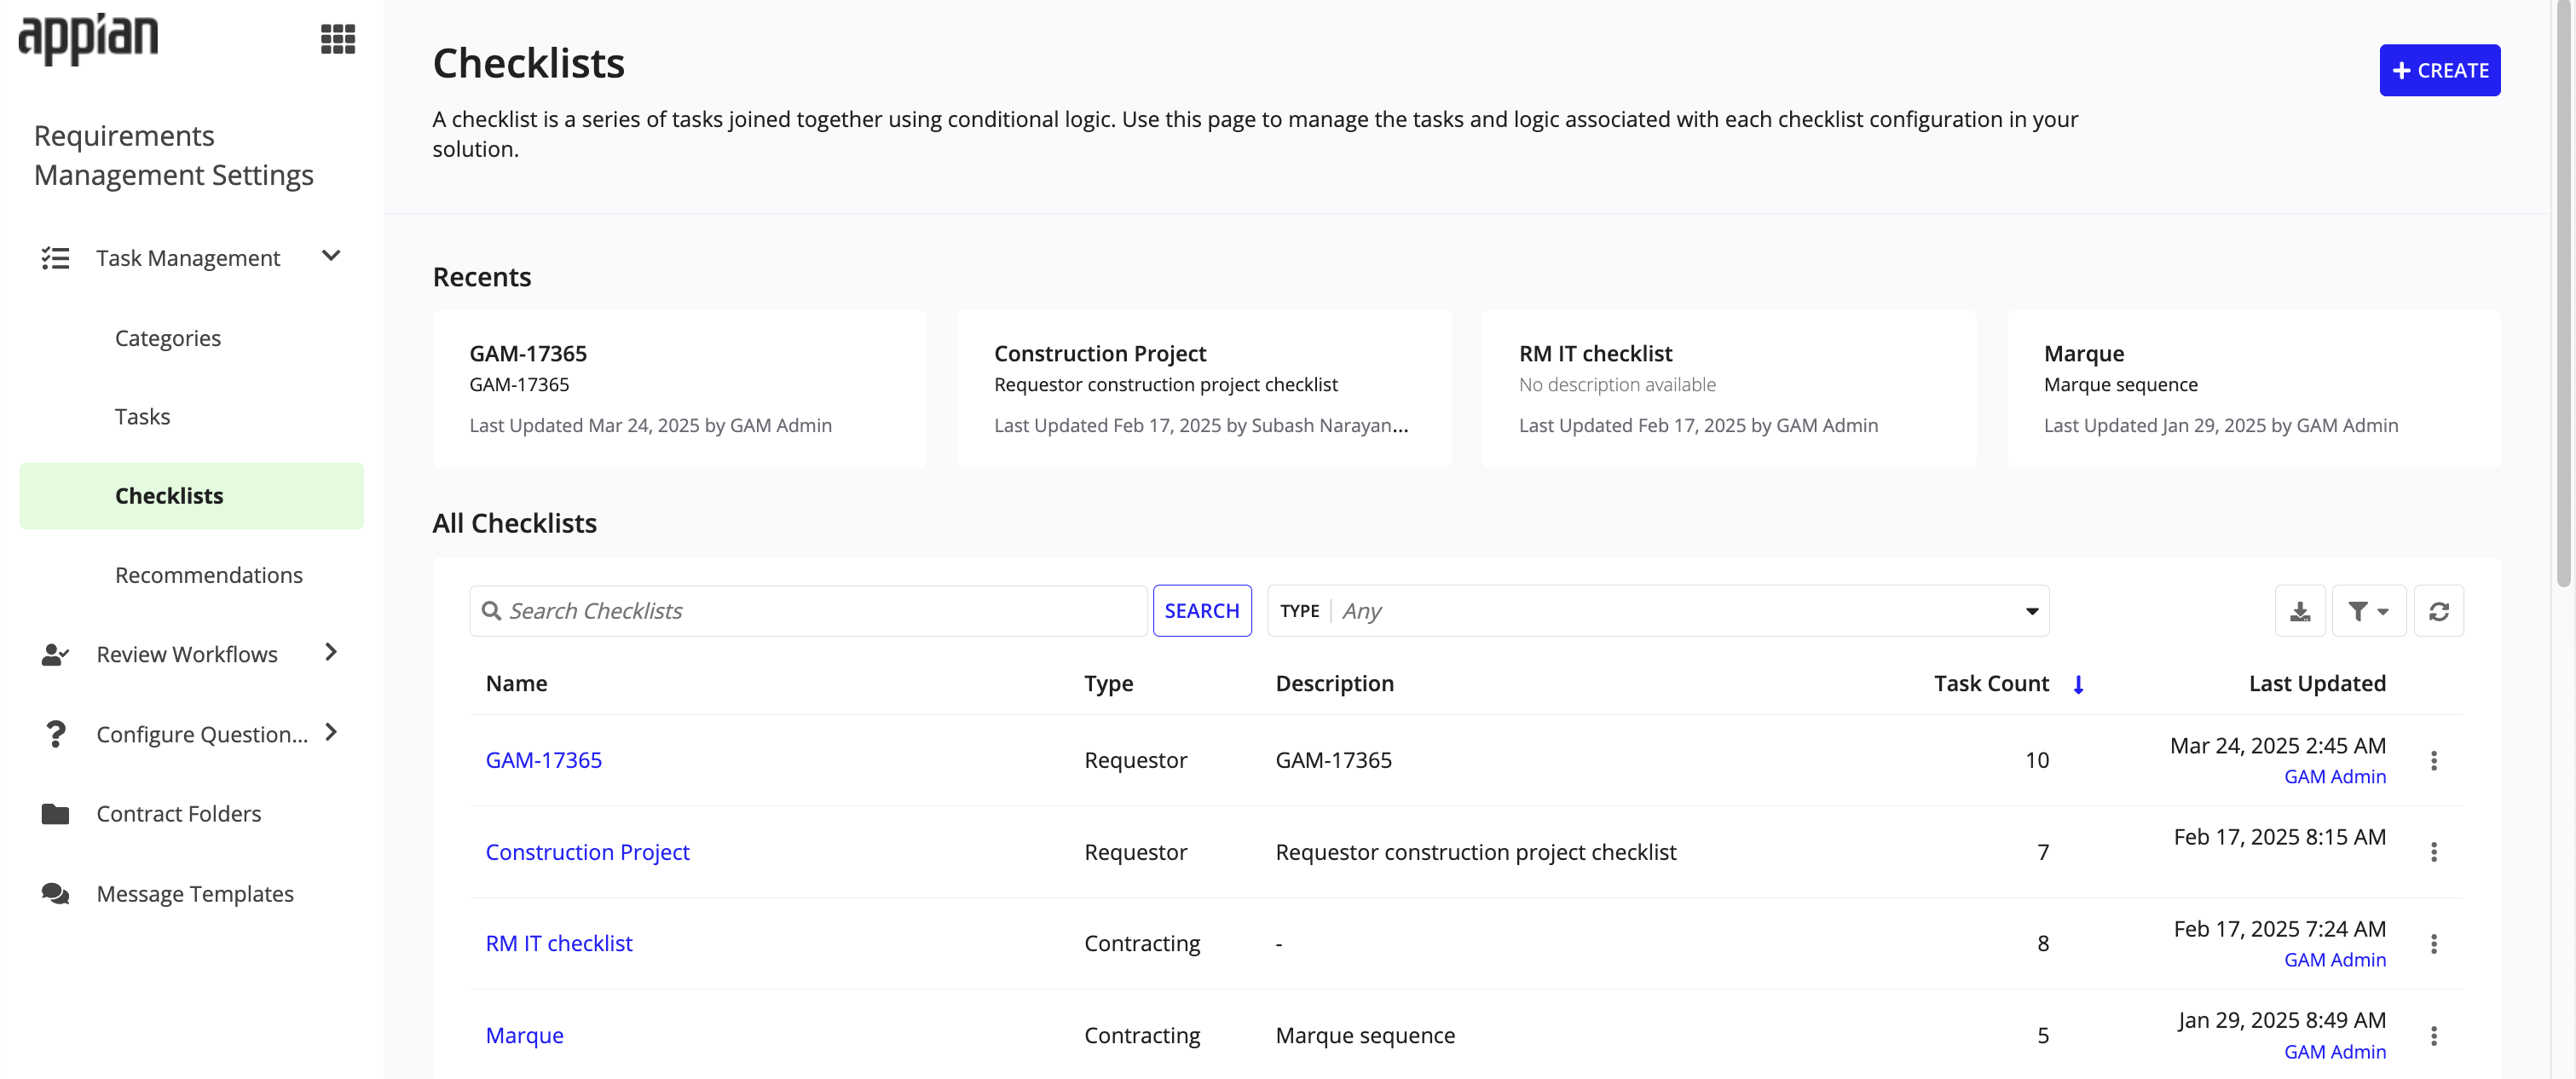Click the Task Management checklist icon
This screenshot has height=1079, width=2576.
[x=55, y=258]
